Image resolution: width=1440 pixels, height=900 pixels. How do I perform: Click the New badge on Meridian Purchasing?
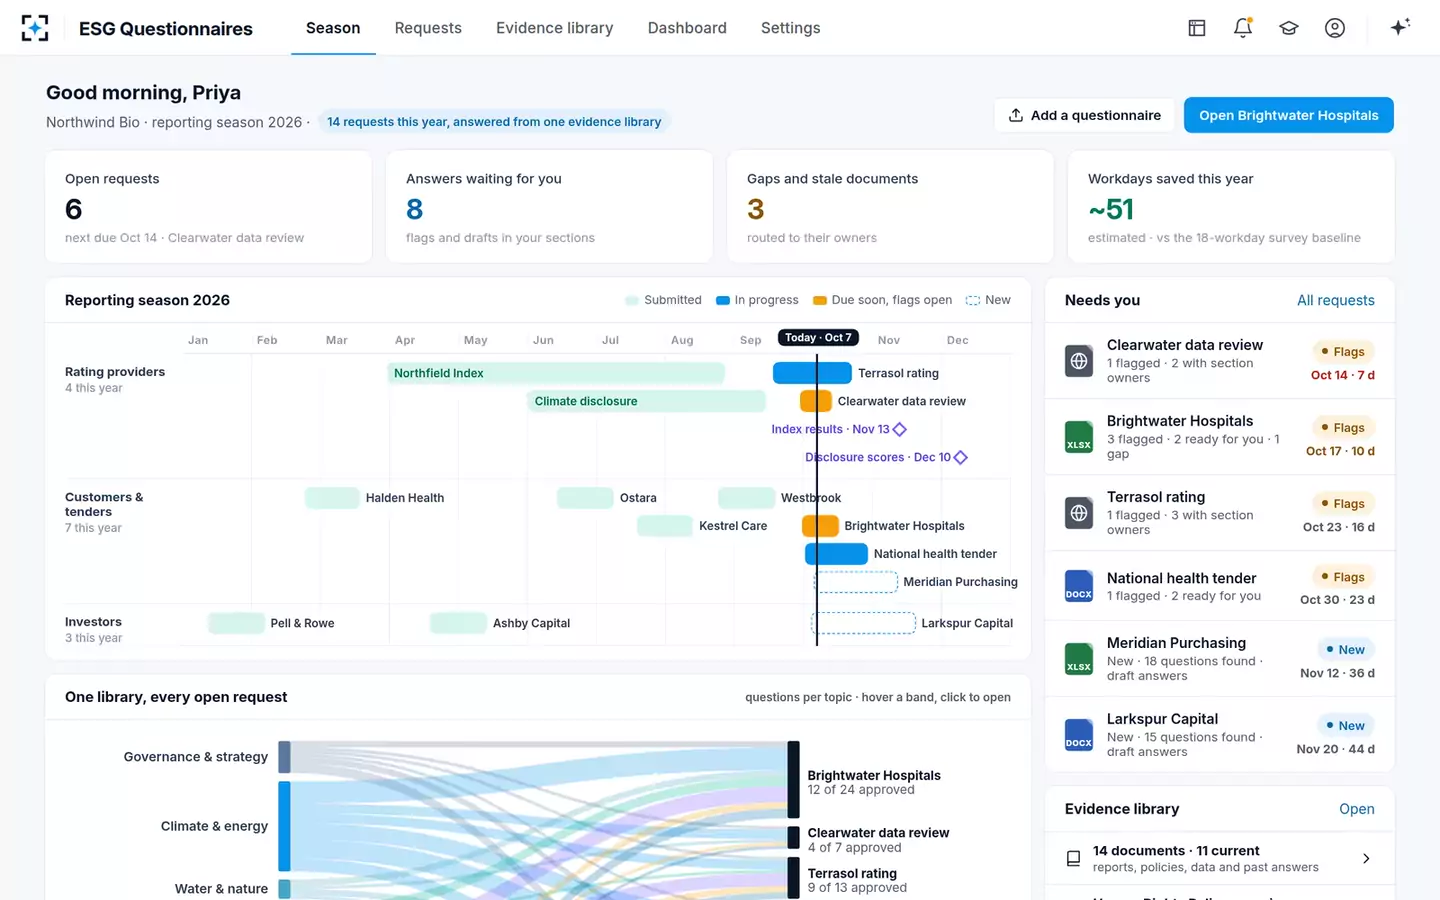1346,650
